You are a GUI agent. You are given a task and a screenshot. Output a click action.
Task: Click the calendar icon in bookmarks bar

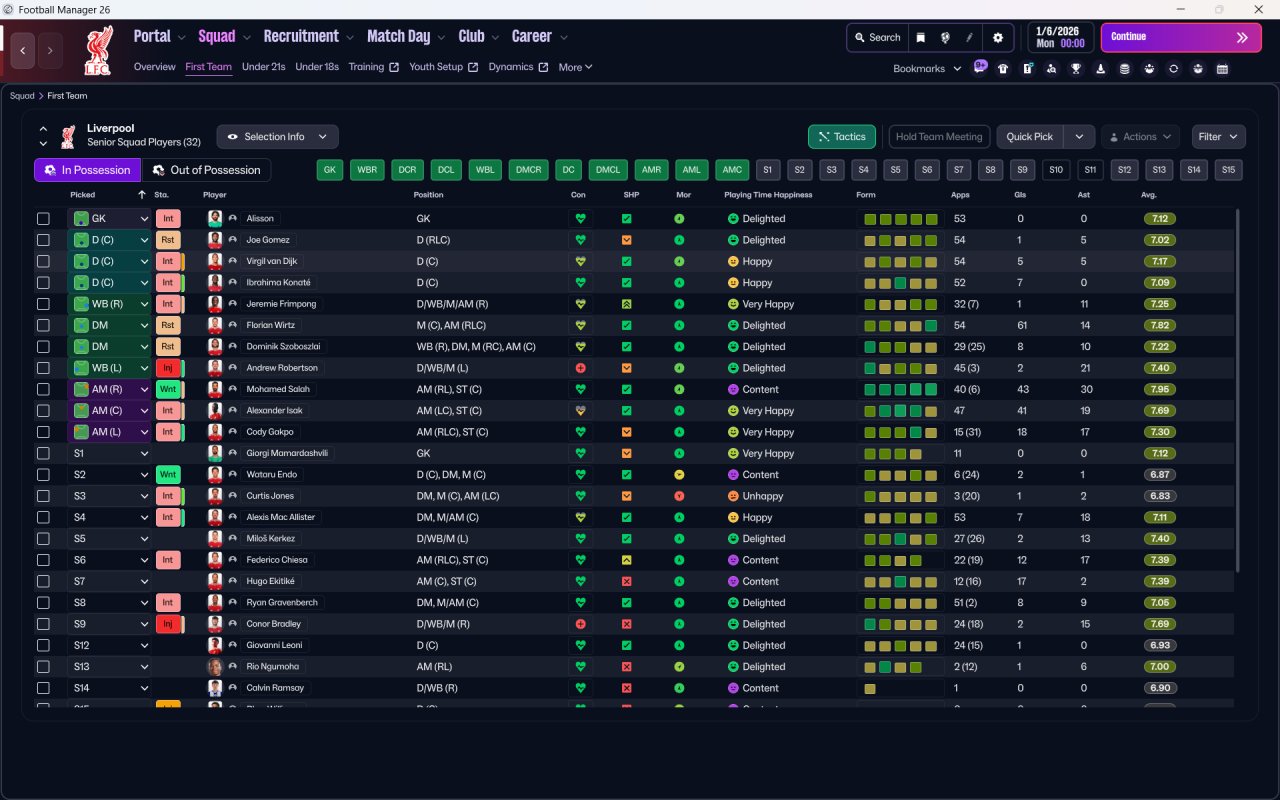click(x=1222, y=69)
